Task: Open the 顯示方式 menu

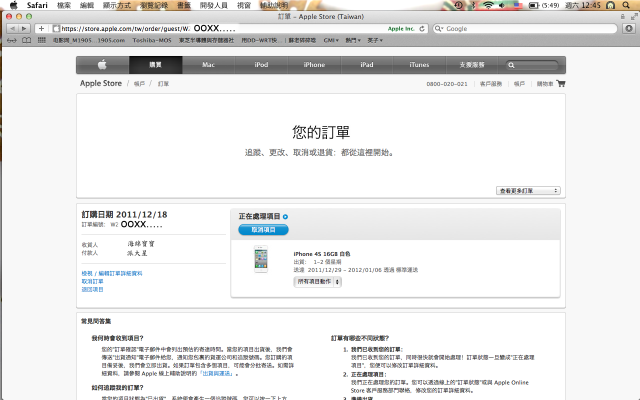Action: [x=117, y=5]
